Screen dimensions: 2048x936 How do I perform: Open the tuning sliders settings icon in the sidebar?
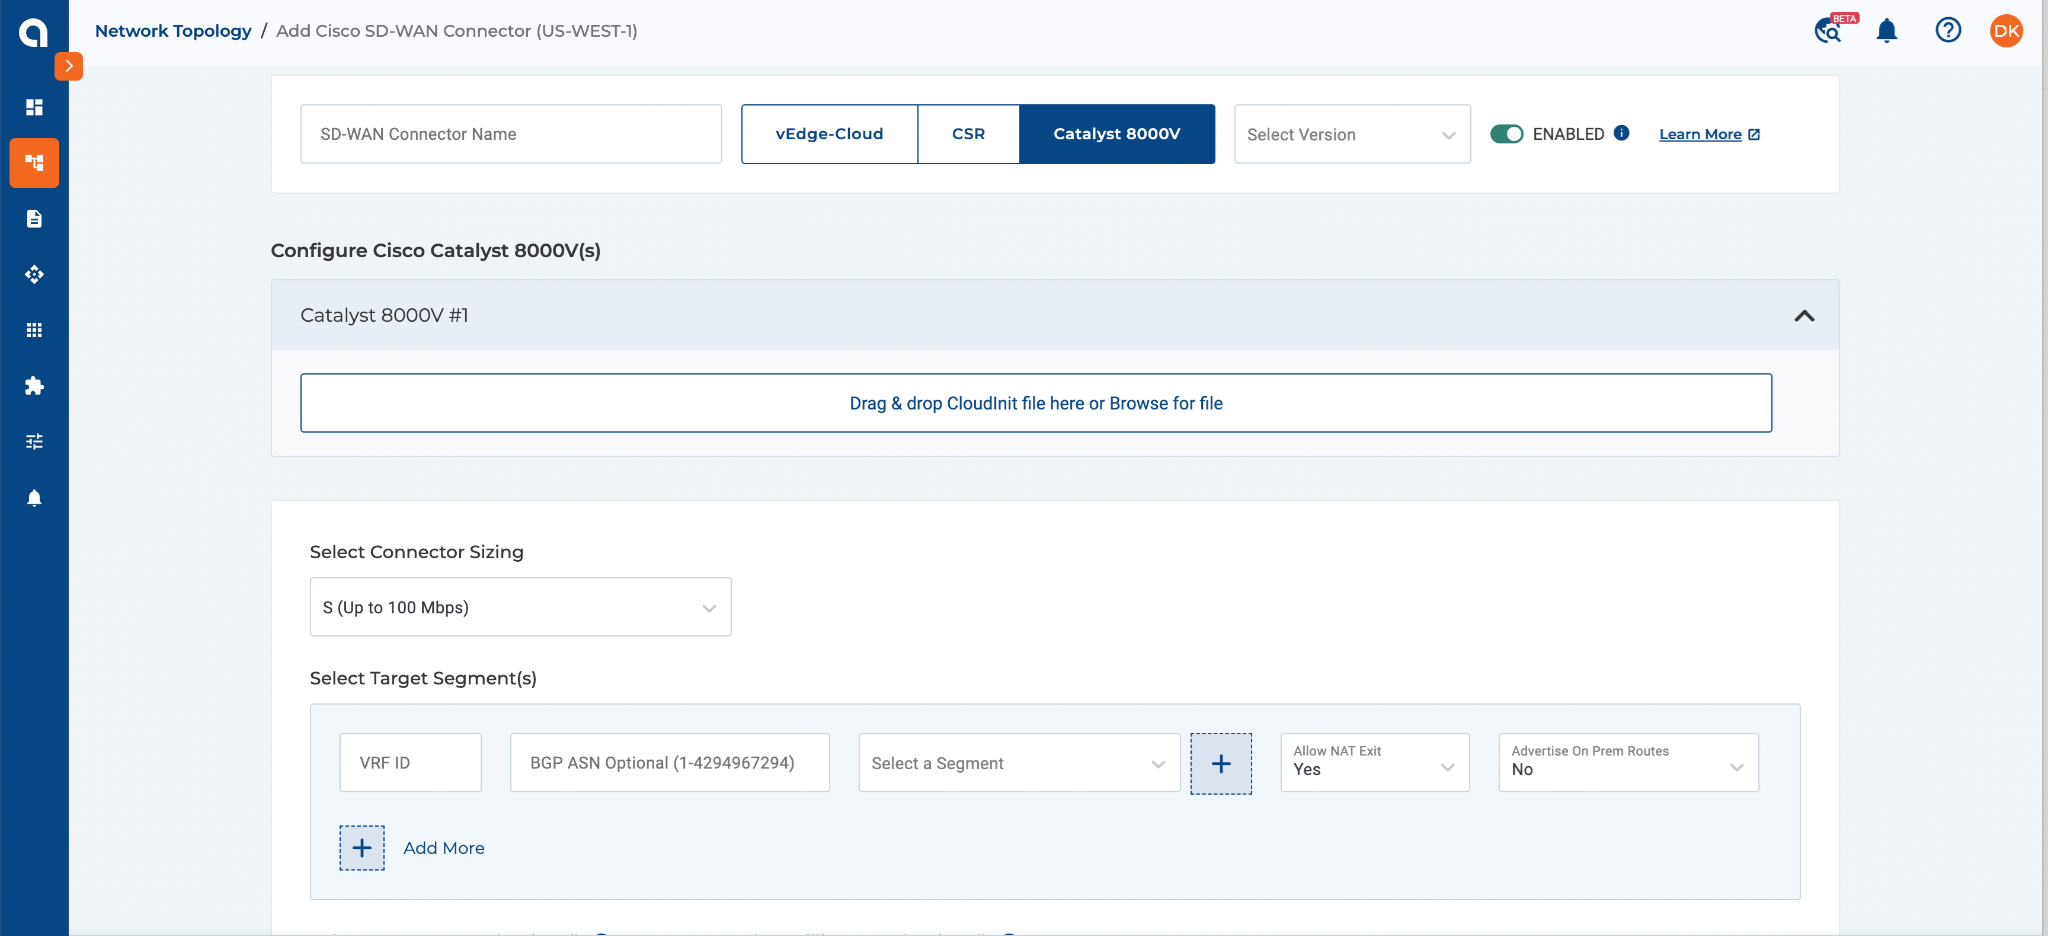34,441
